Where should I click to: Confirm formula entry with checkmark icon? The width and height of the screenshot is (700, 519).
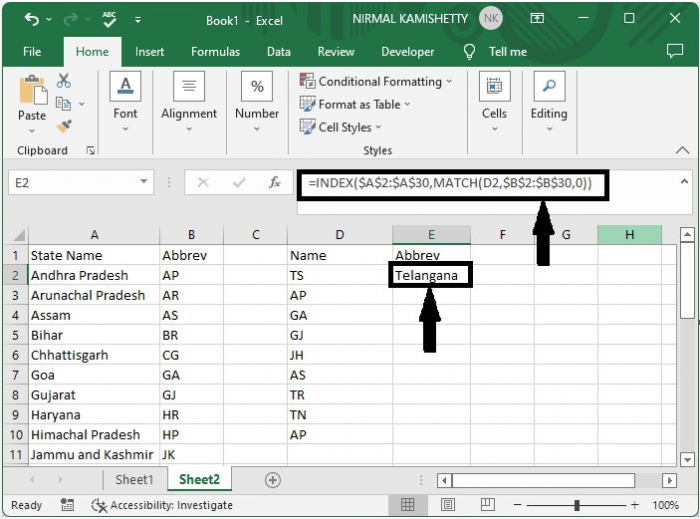click(x=239, y=182)
